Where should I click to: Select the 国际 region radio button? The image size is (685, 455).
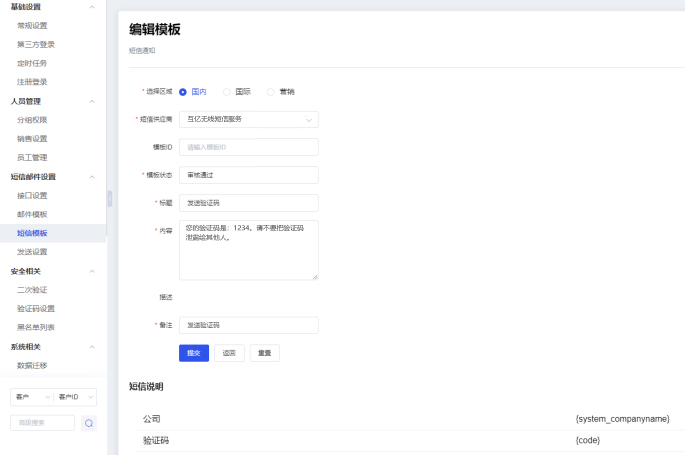tap(227, 91)
